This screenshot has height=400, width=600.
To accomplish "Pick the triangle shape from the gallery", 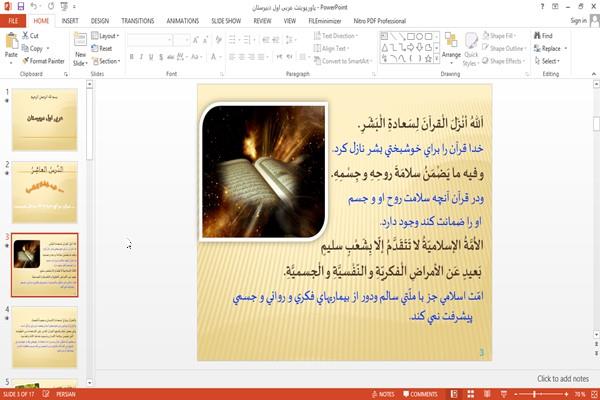I will pos(384,47).
